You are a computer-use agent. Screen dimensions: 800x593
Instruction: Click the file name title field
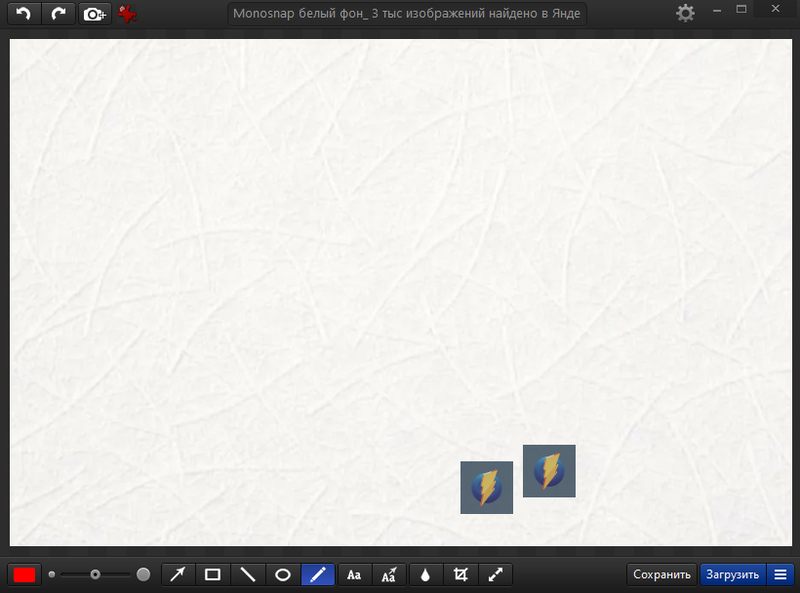(407, 14)
